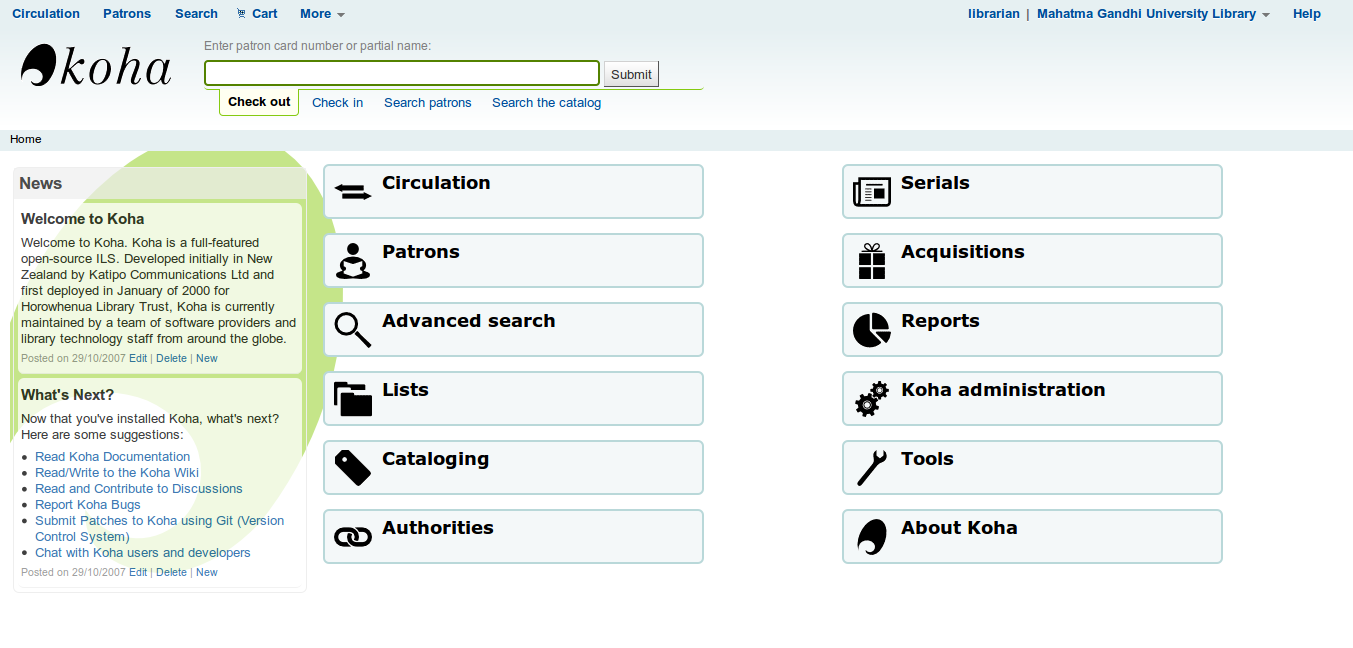Switch to the Check in tab
1353x648 pixels.
click(337, 102)
